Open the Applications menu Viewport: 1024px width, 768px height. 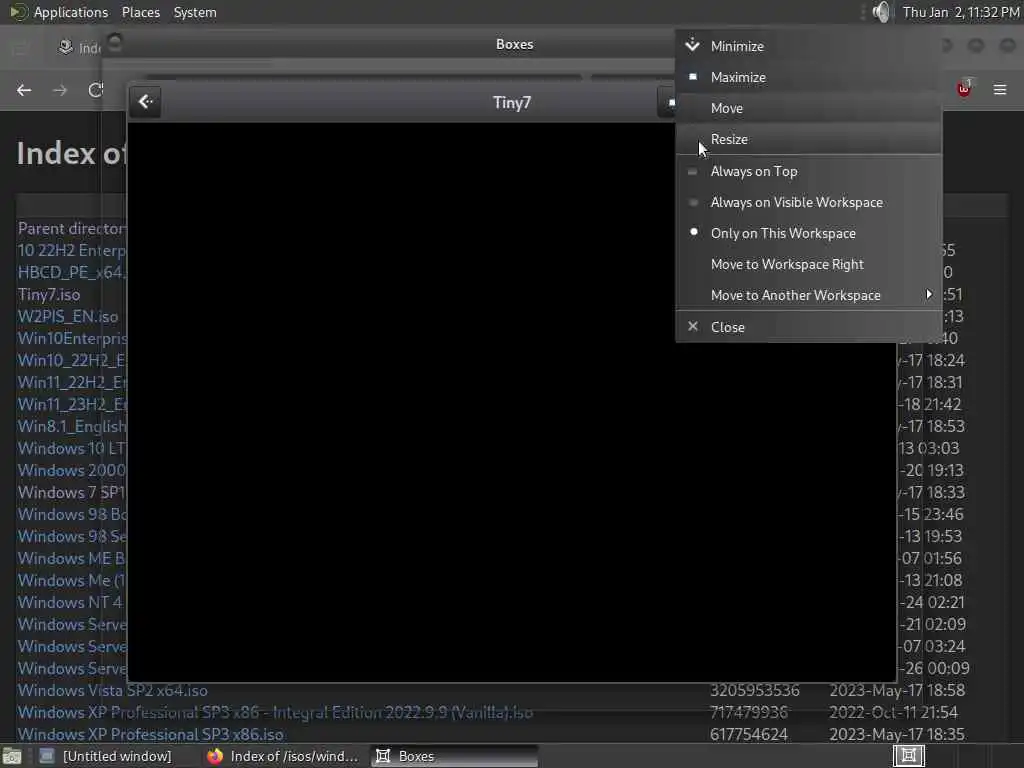[x=71, y=12]
